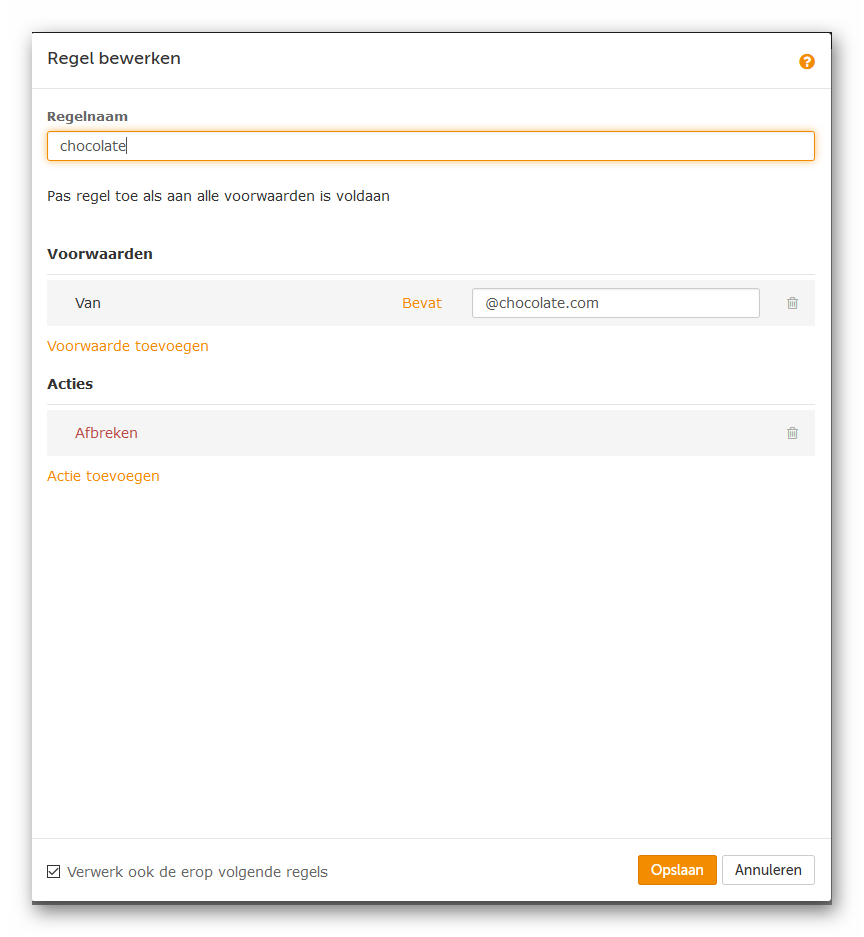
Task: Click the 'Regel bewerken' dialog title
Action: click(114, 59)
